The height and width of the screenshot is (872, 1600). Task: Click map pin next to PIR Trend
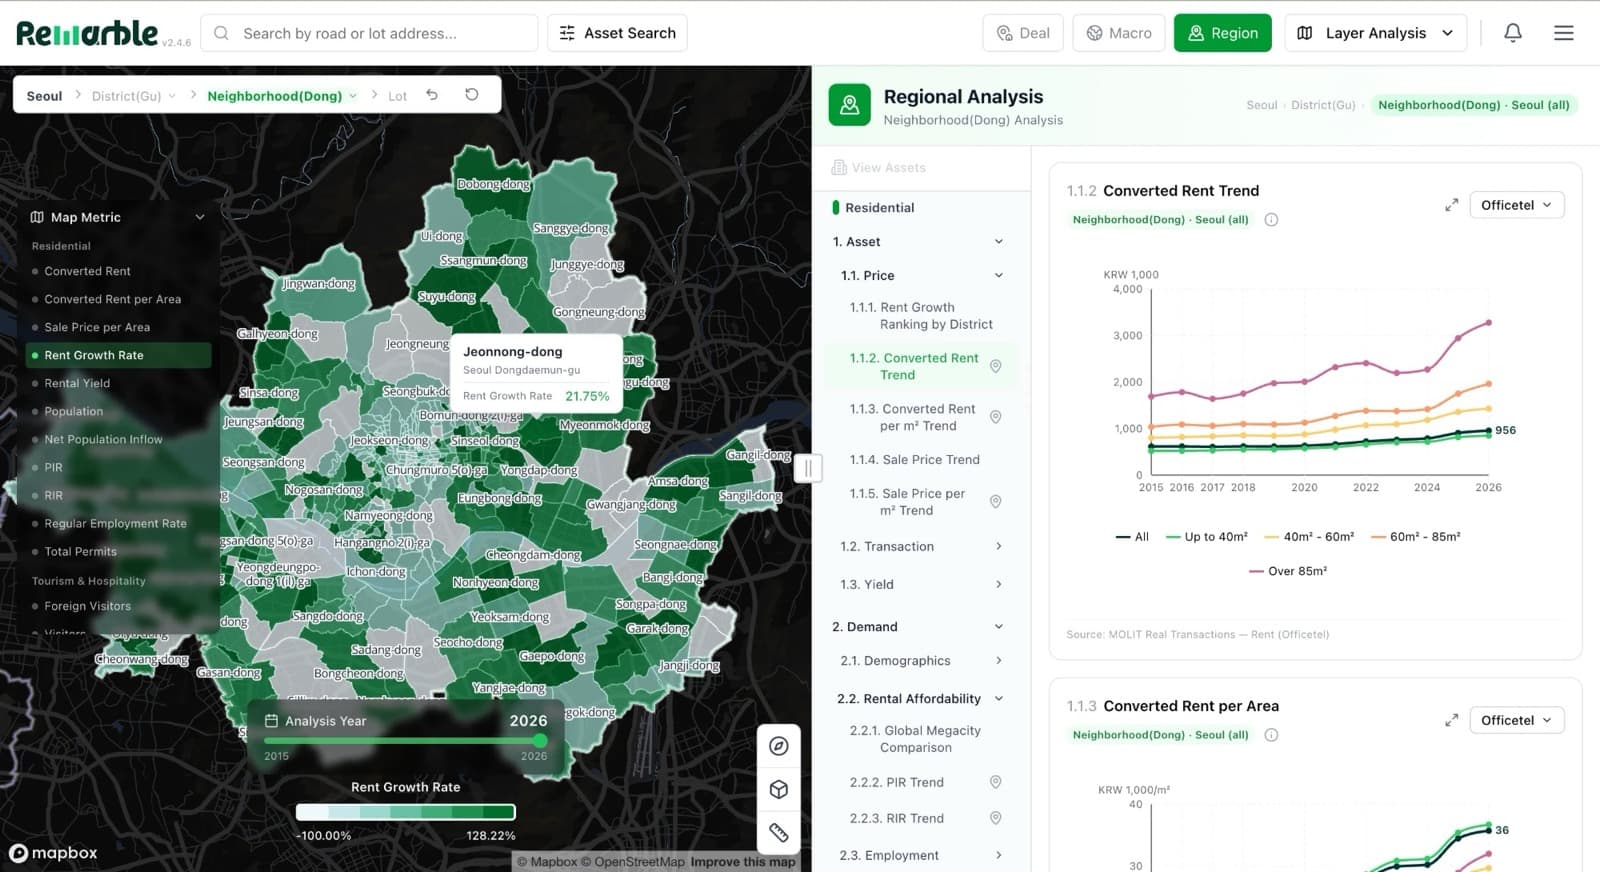pos(995,782)
